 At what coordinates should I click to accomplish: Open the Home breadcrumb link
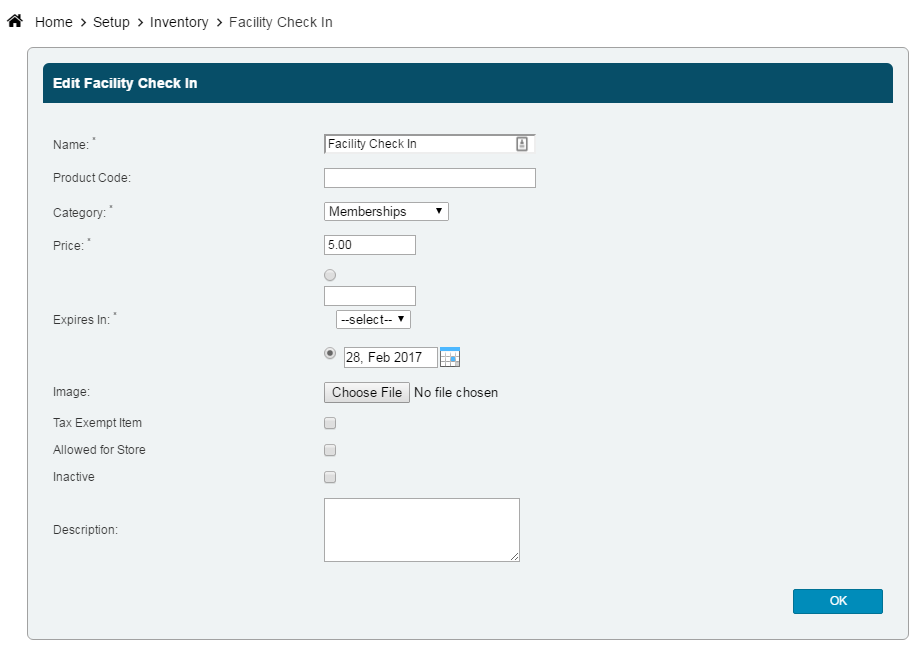53,22
